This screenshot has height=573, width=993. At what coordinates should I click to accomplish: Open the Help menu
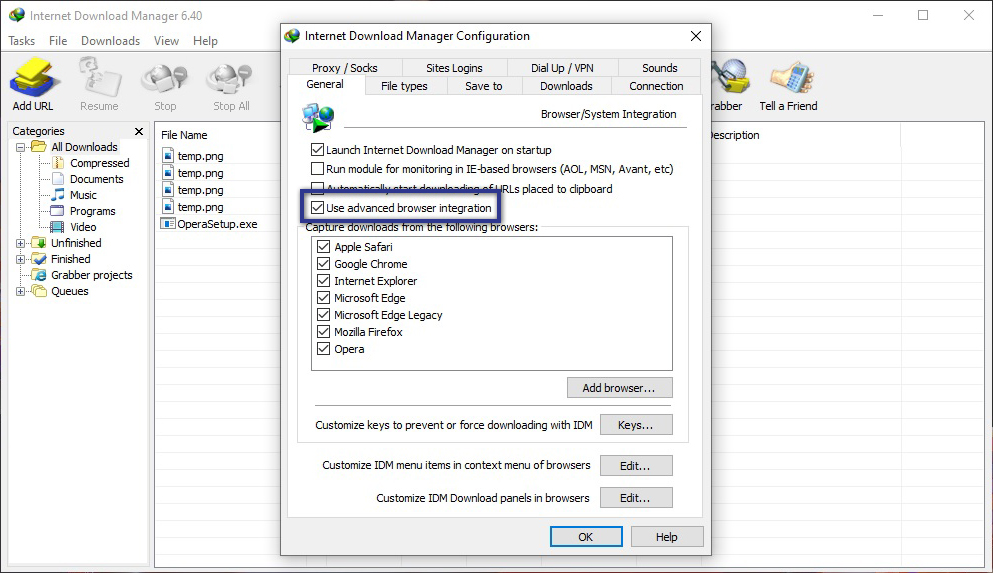click(205, 41)
